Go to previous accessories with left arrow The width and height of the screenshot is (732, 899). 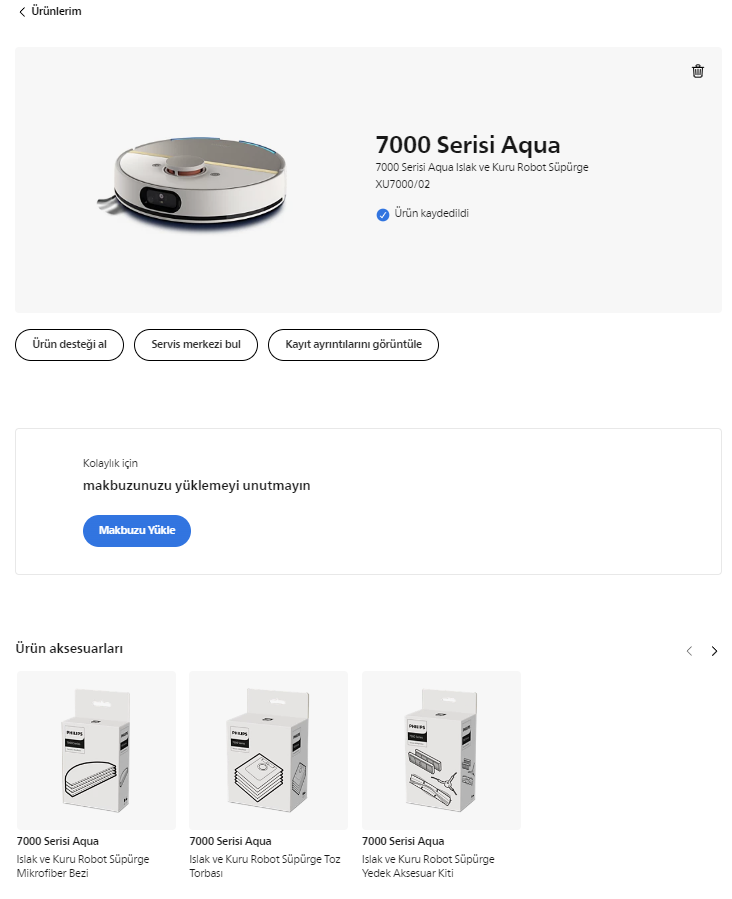coord(689,651)
